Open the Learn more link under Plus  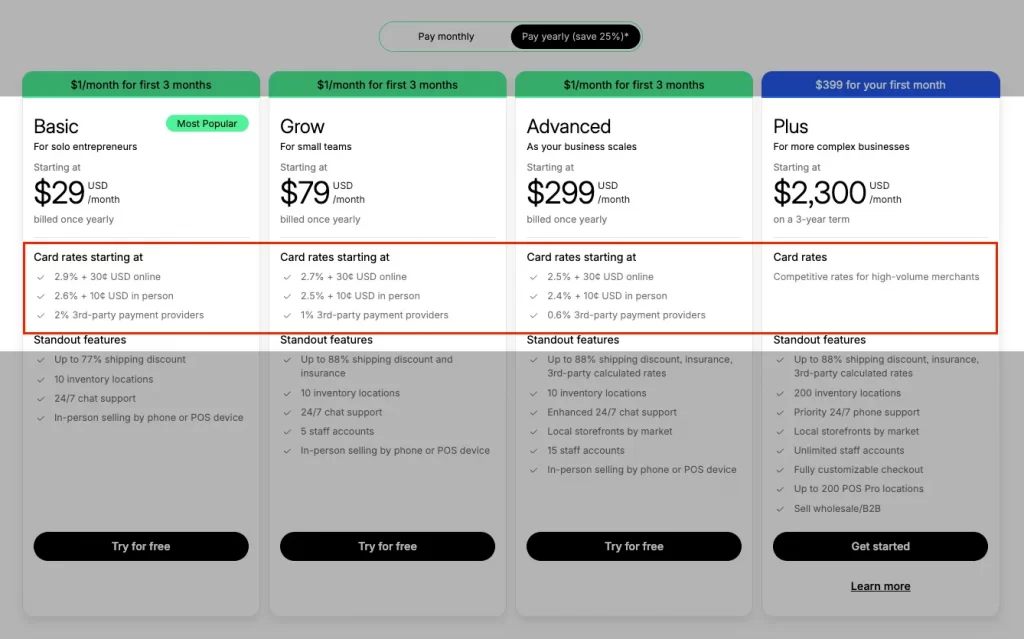click(880, 586)
